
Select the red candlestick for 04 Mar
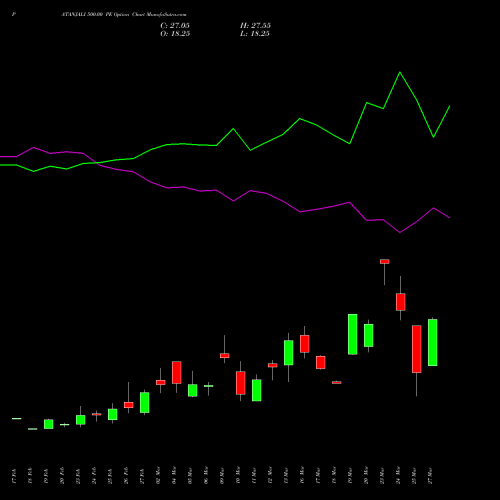tap(177, 372)
